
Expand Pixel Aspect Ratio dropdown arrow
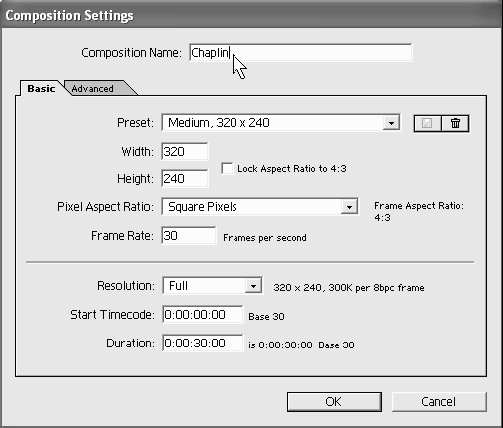point(349,207)
